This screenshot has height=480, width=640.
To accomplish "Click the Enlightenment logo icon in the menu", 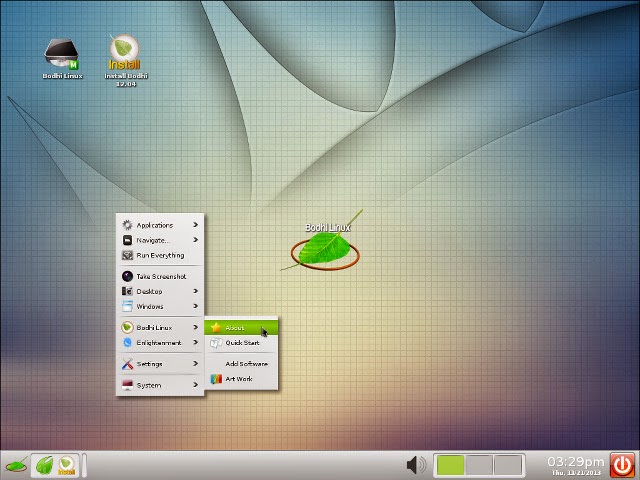I will (x=127, y=342).
